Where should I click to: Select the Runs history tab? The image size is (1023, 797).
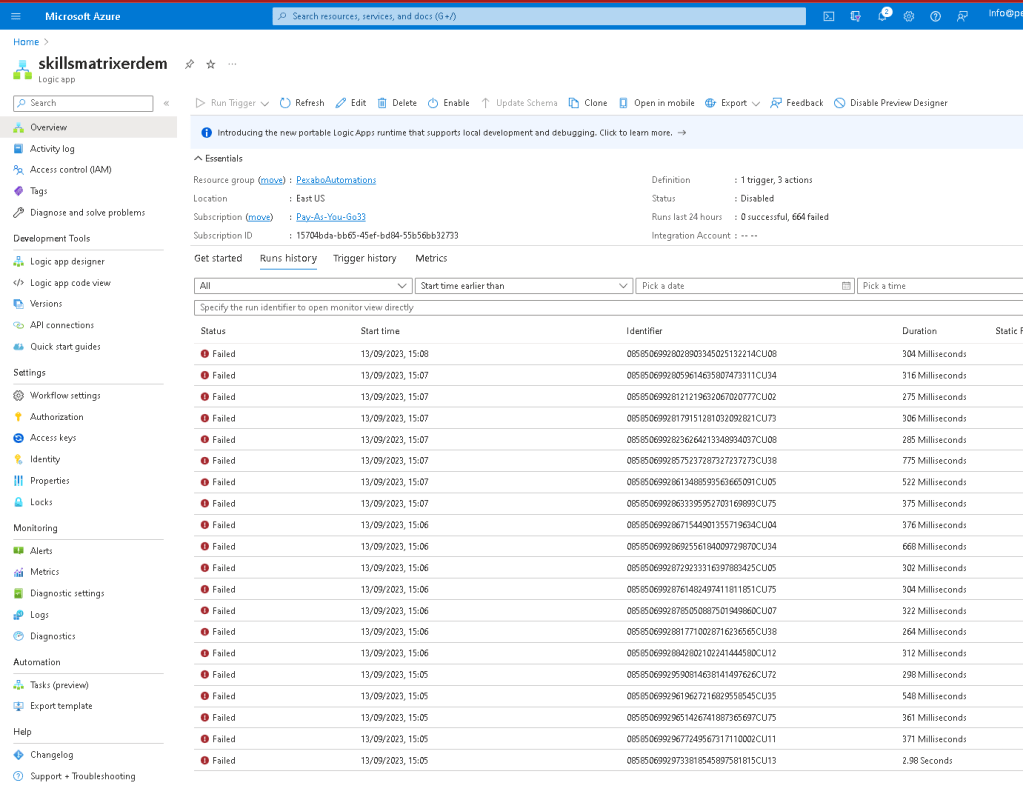point(288,258)
